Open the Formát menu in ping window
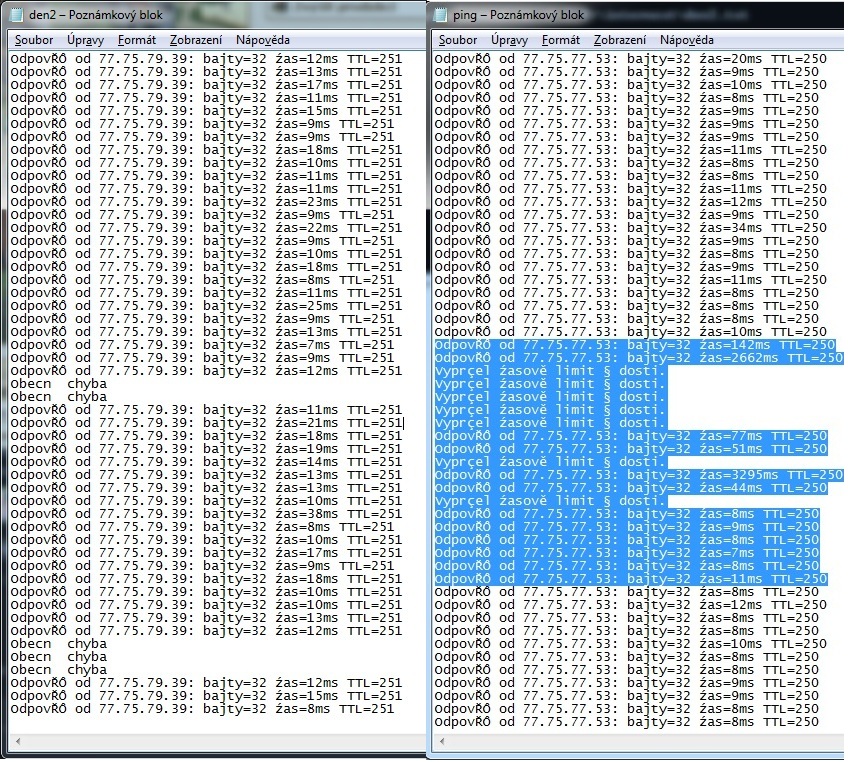 pos(561,40)
